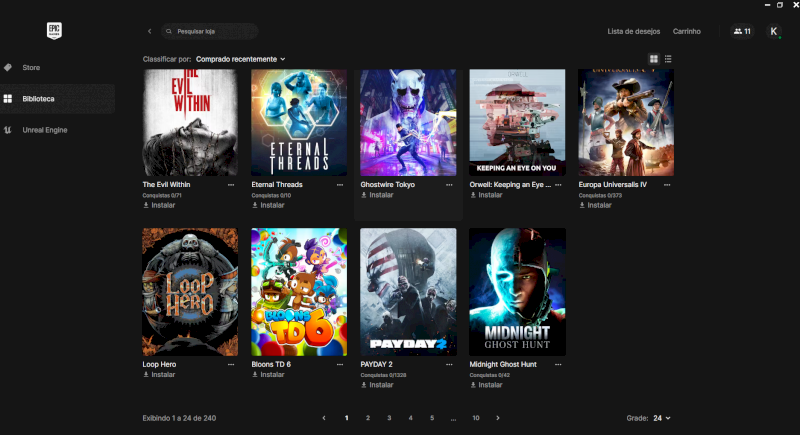Viewport: 800px width, 435px height.
Task: Open the Comprado recentemente sort dropdown
Action: pyautogui.click(x=240, y=59)
